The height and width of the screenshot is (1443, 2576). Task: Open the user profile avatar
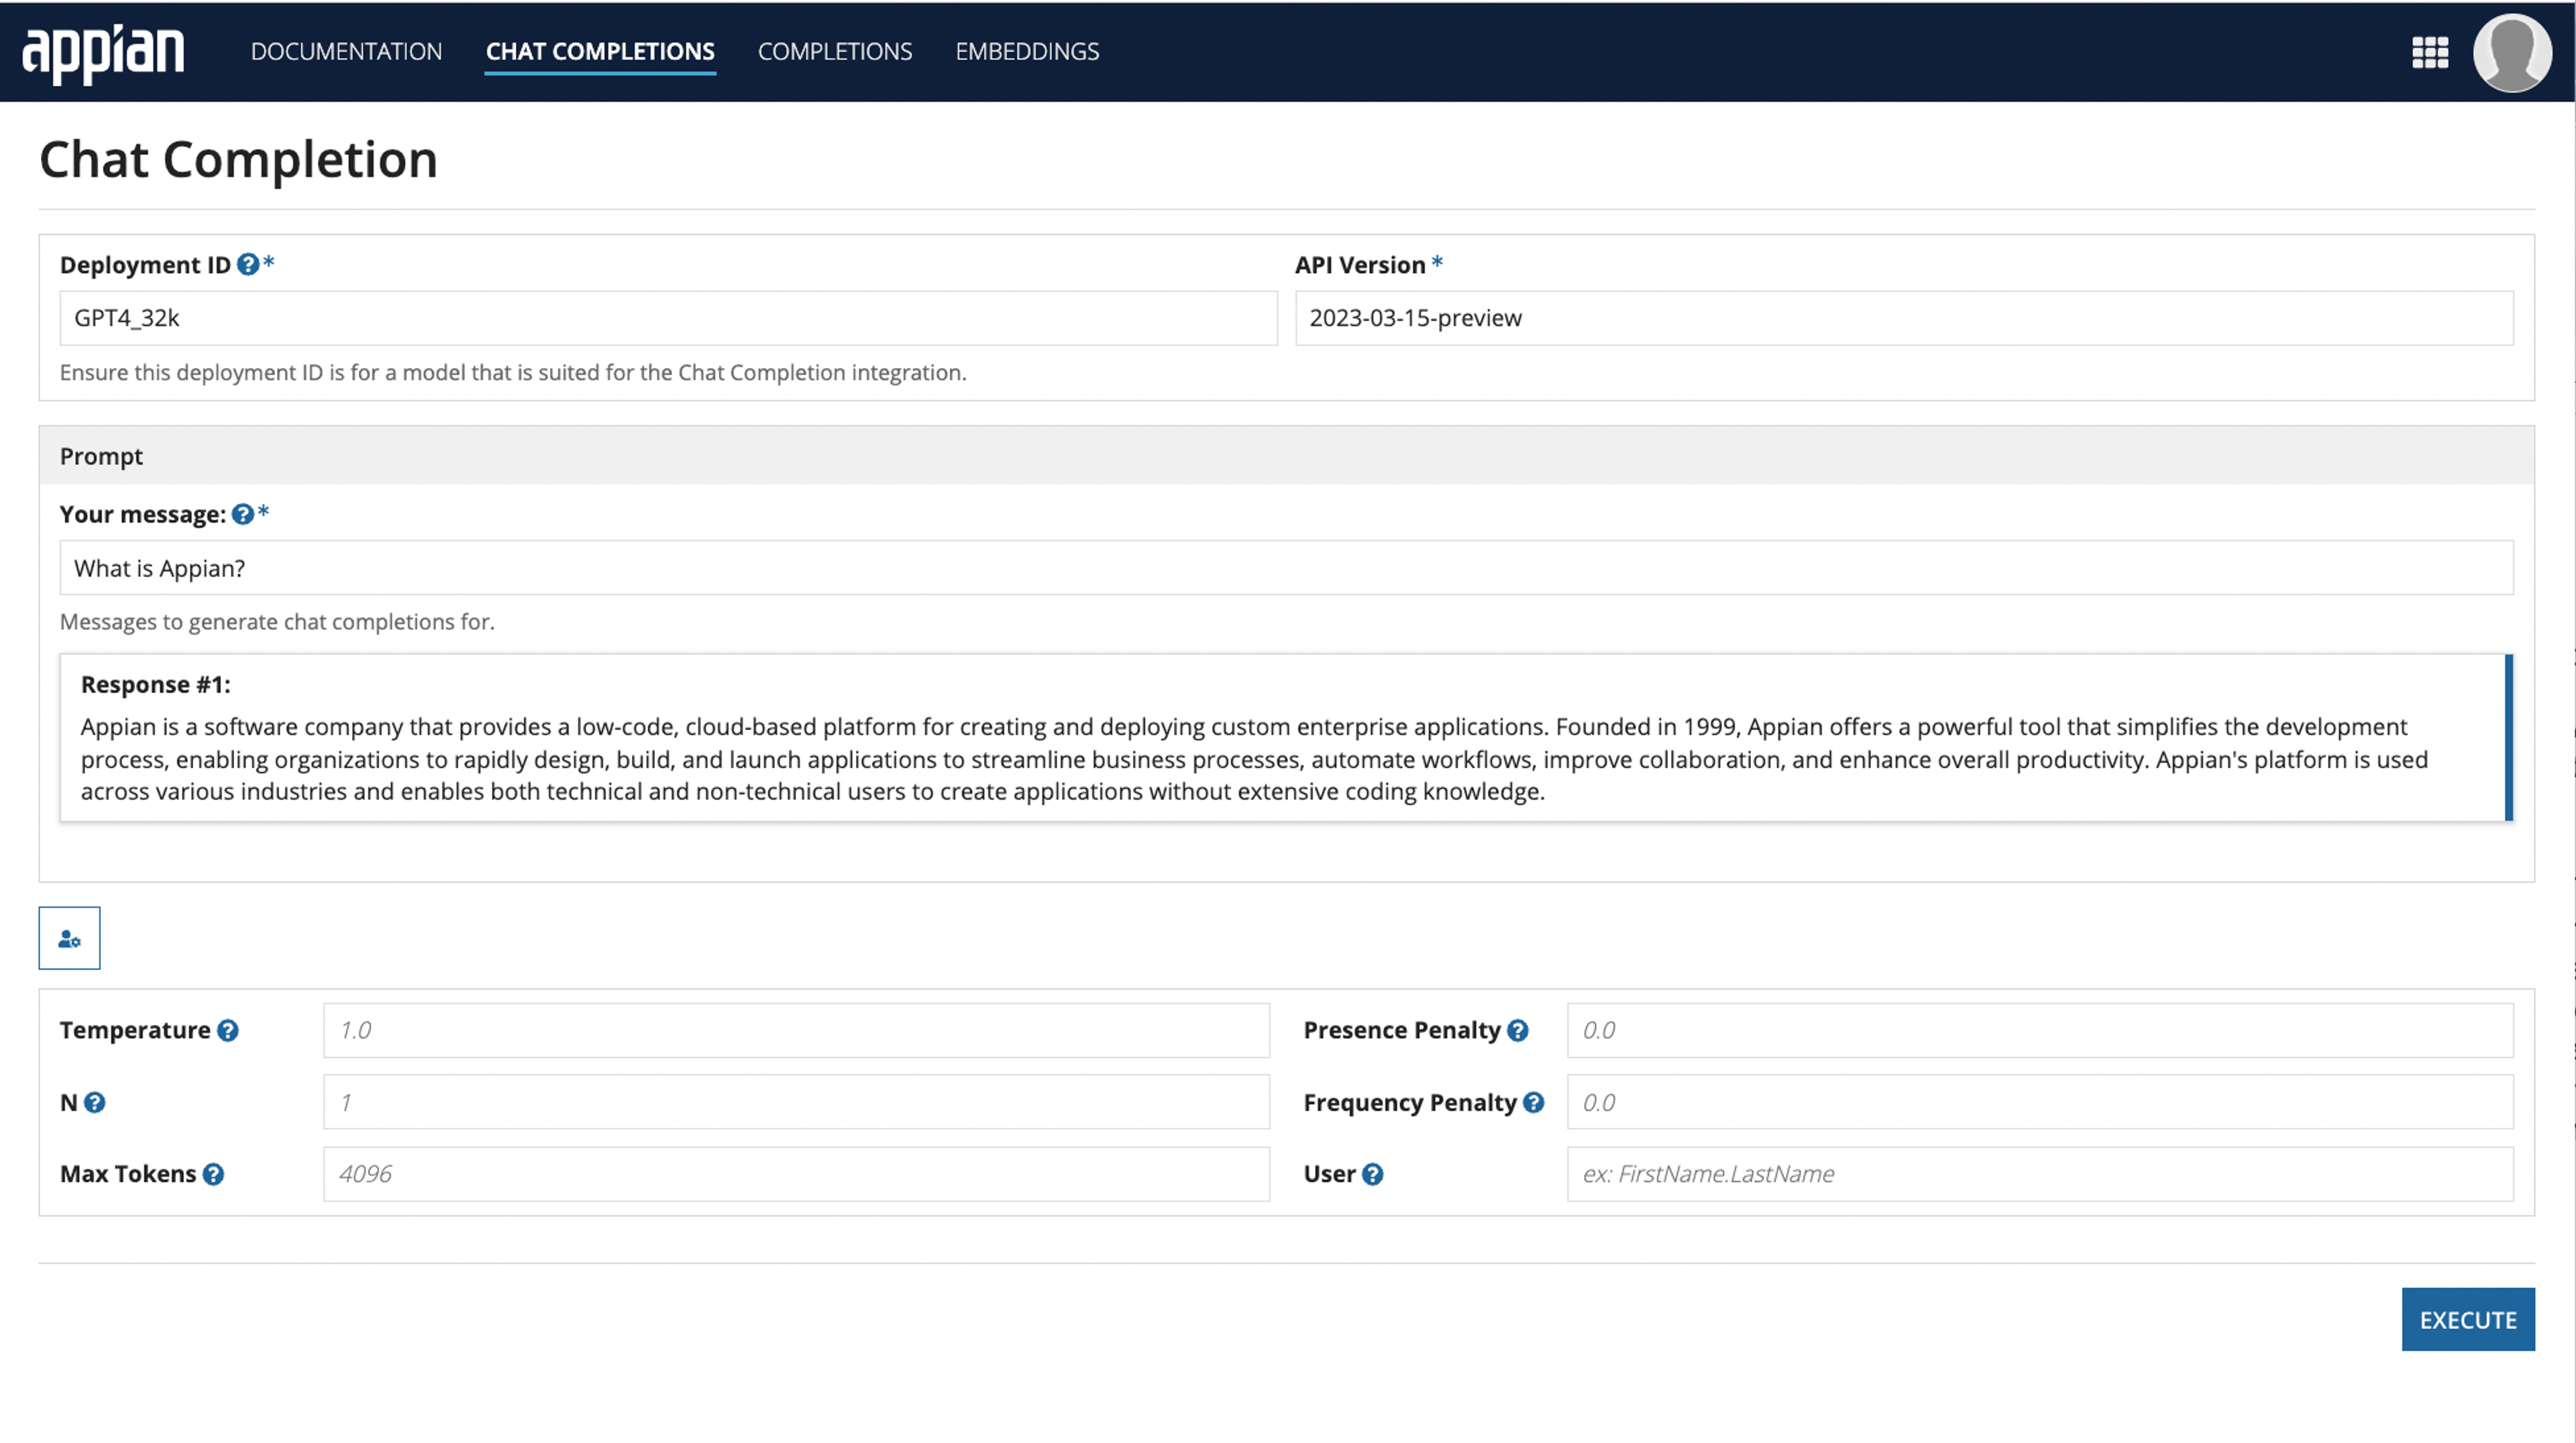2512,52
